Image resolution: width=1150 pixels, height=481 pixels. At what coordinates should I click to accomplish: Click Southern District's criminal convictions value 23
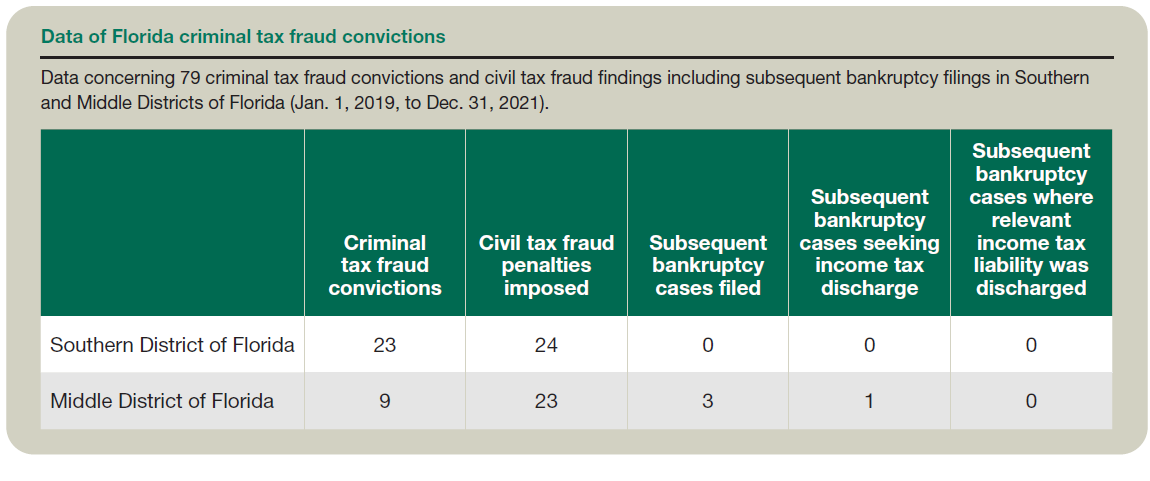[x=385, y=345]
